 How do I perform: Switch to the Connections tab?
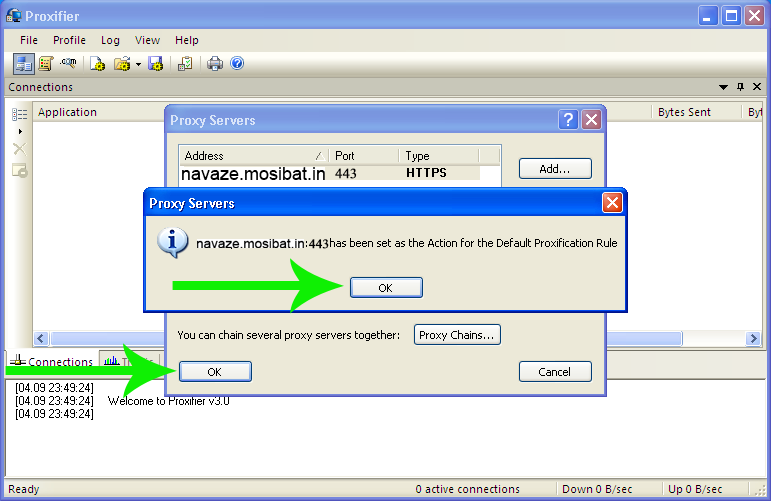click(x=52, y=361)
